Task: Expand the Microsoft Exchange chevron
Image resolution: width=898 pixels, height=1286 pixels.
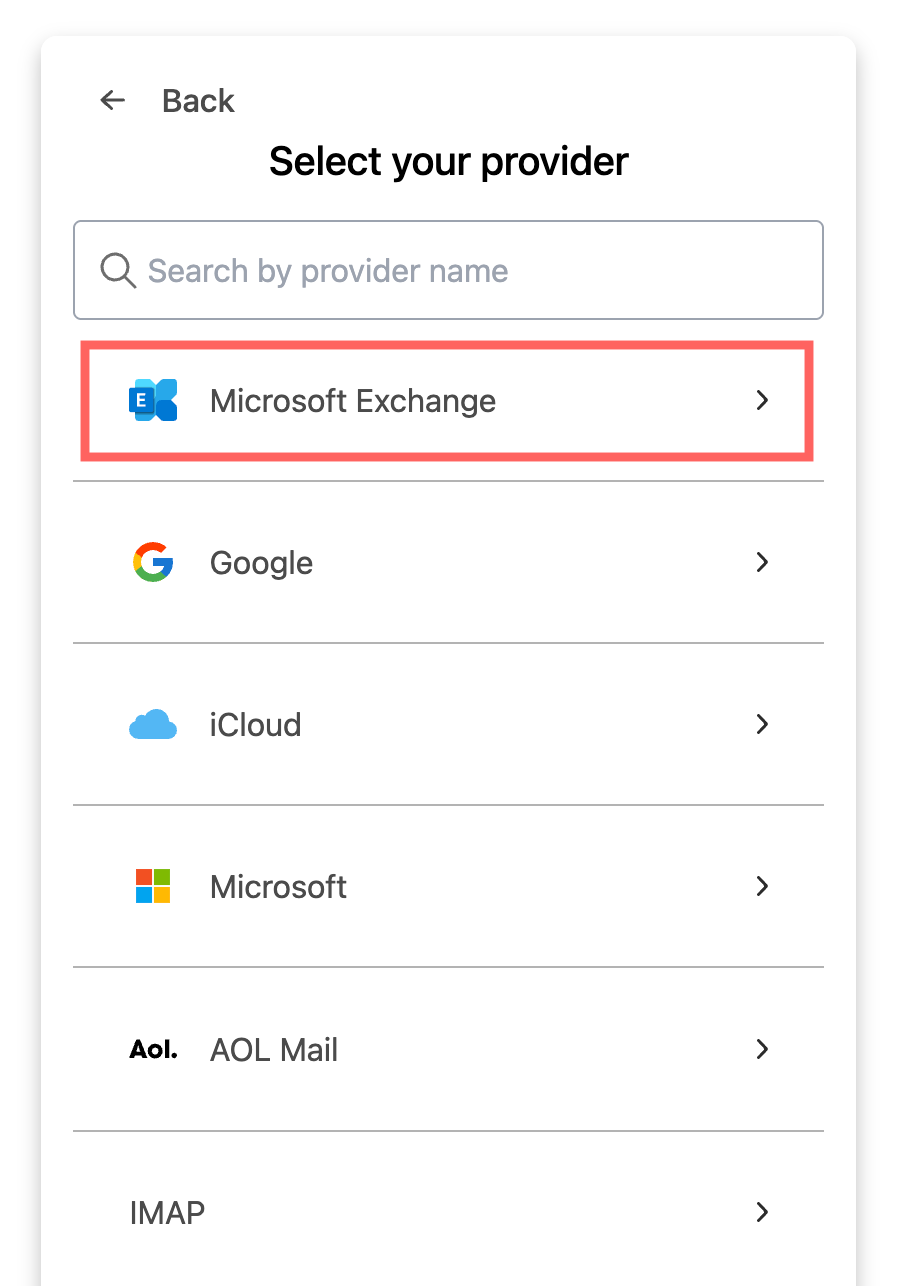Action: [762, 400]
